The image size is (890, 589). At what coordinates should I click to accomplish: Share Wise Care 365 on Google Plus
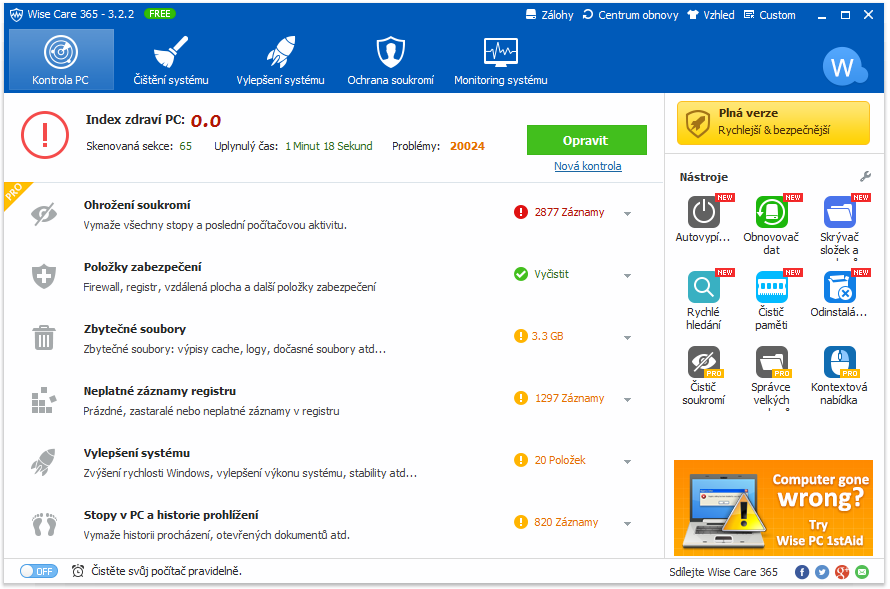point(842,572)
